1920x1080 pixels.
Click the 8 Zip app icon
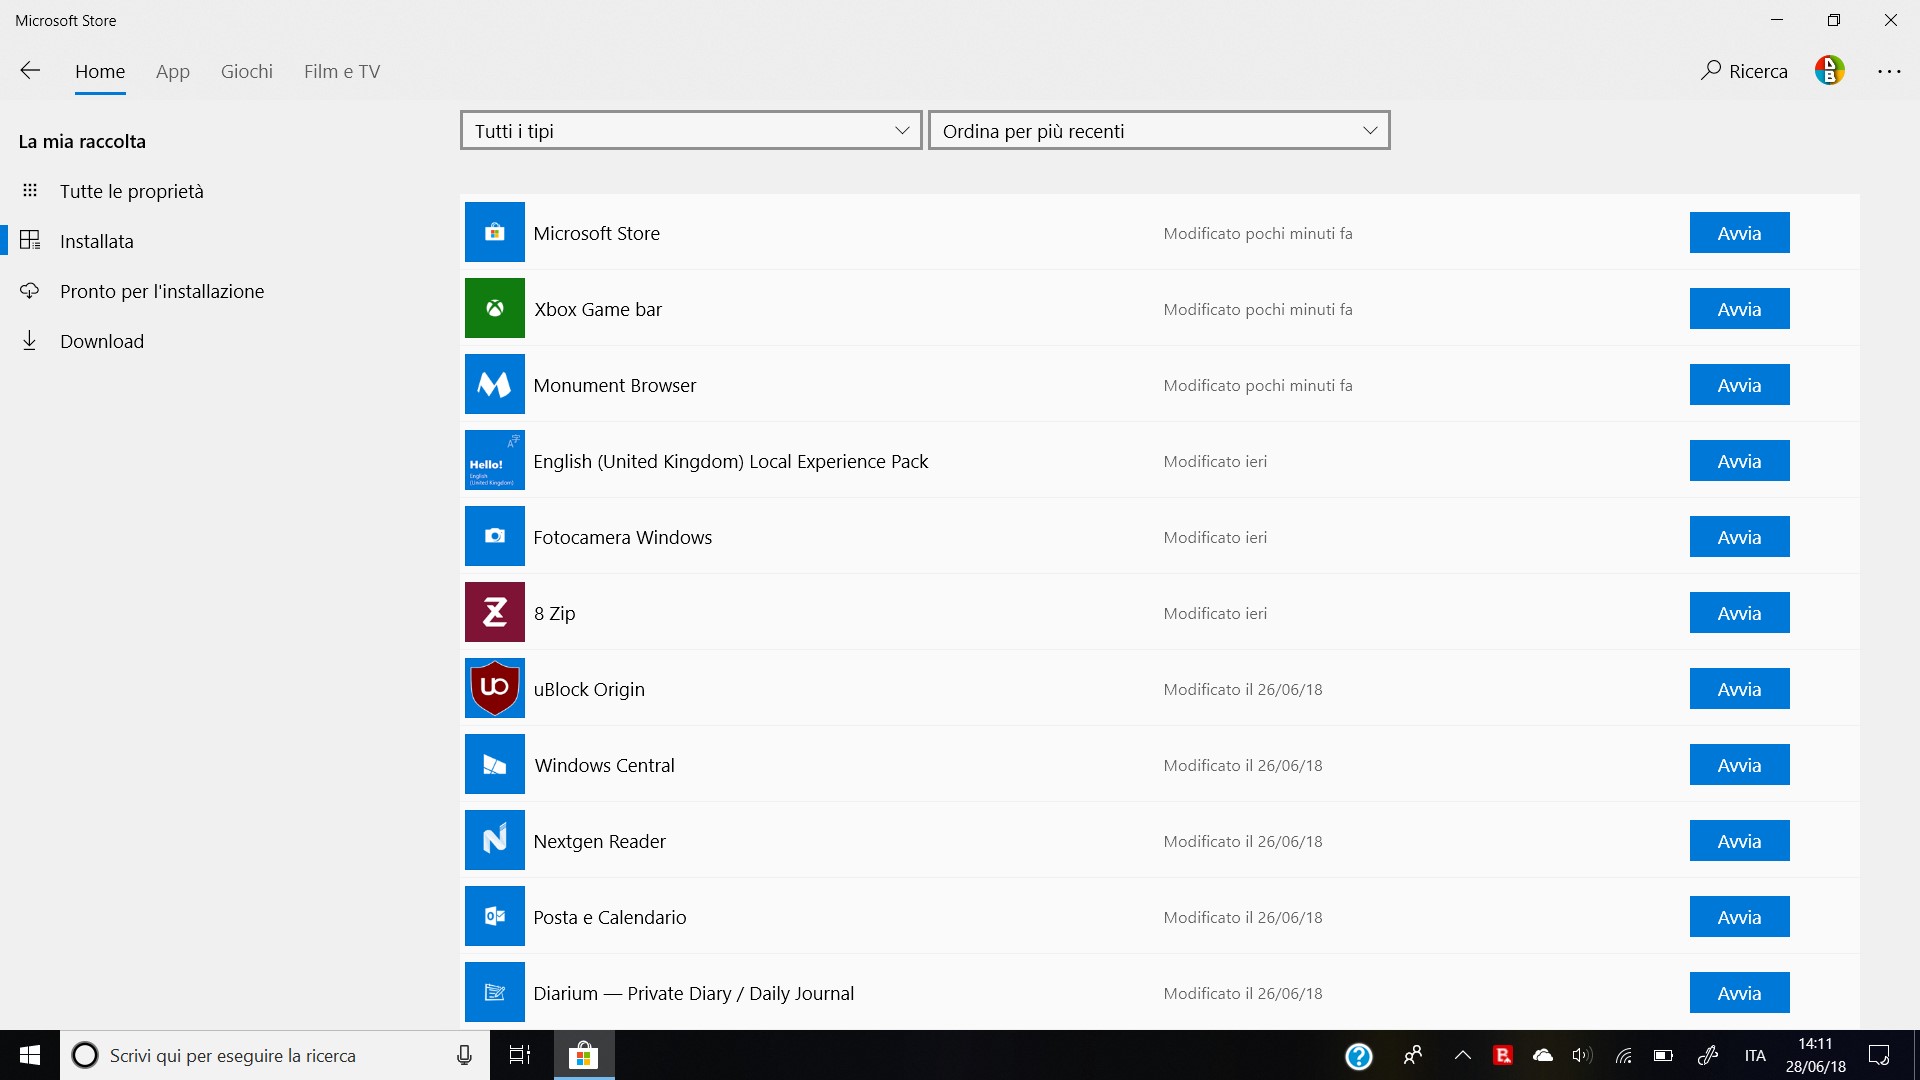tap(494, 612)
